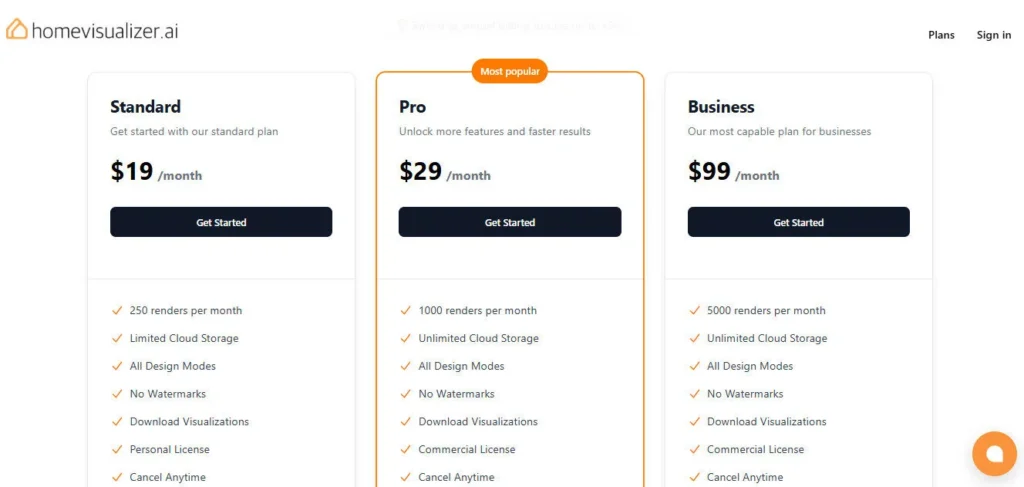Open the orange chat bubble widget
Image resolution: width=1024 pixels, height=487 pixels.
(994, 454)
